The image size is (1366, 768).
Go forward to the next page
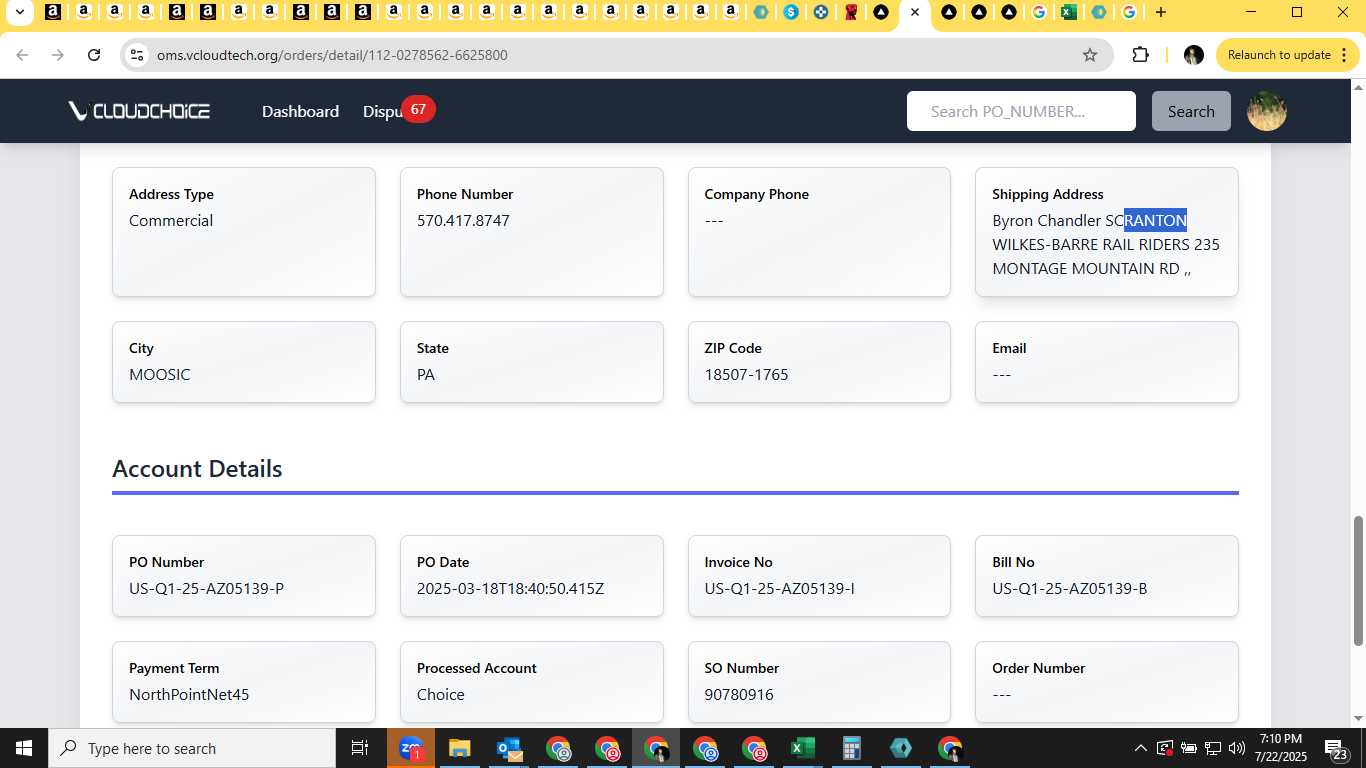click(x=58, y=55)
